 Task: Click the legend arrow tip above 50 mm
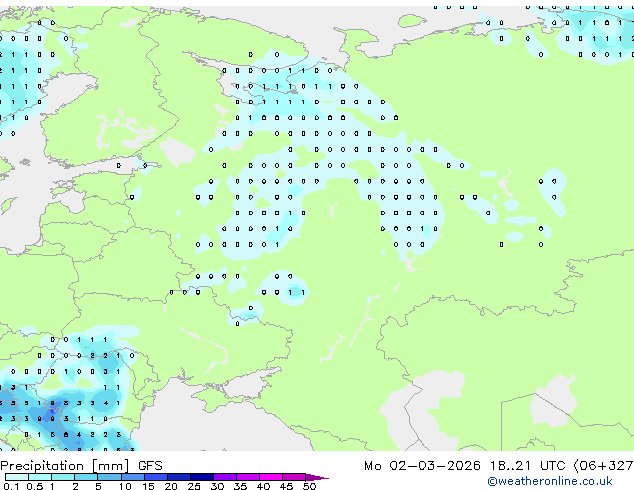317,477
